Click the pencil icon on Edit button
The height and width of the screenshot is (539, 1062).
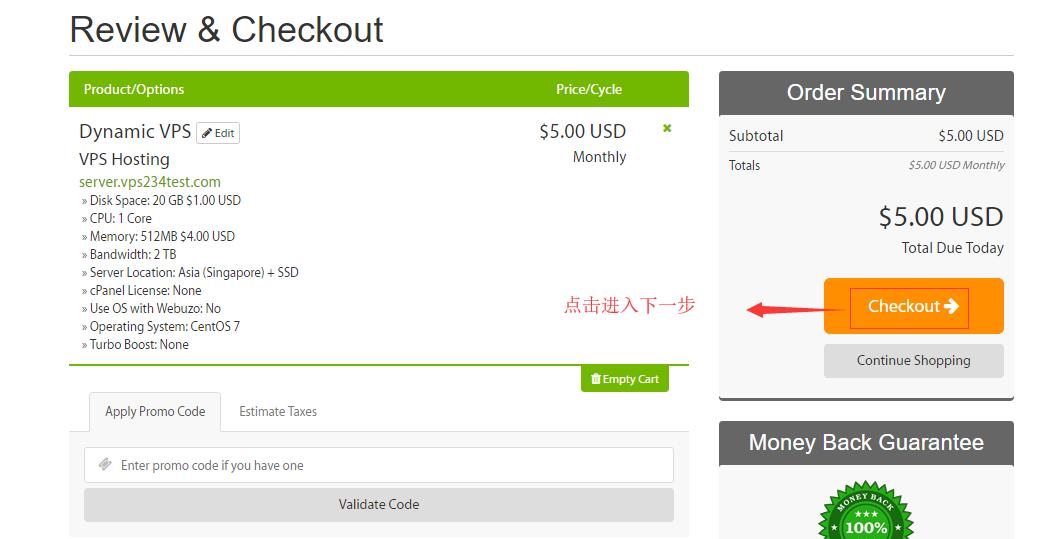[207, 133]
